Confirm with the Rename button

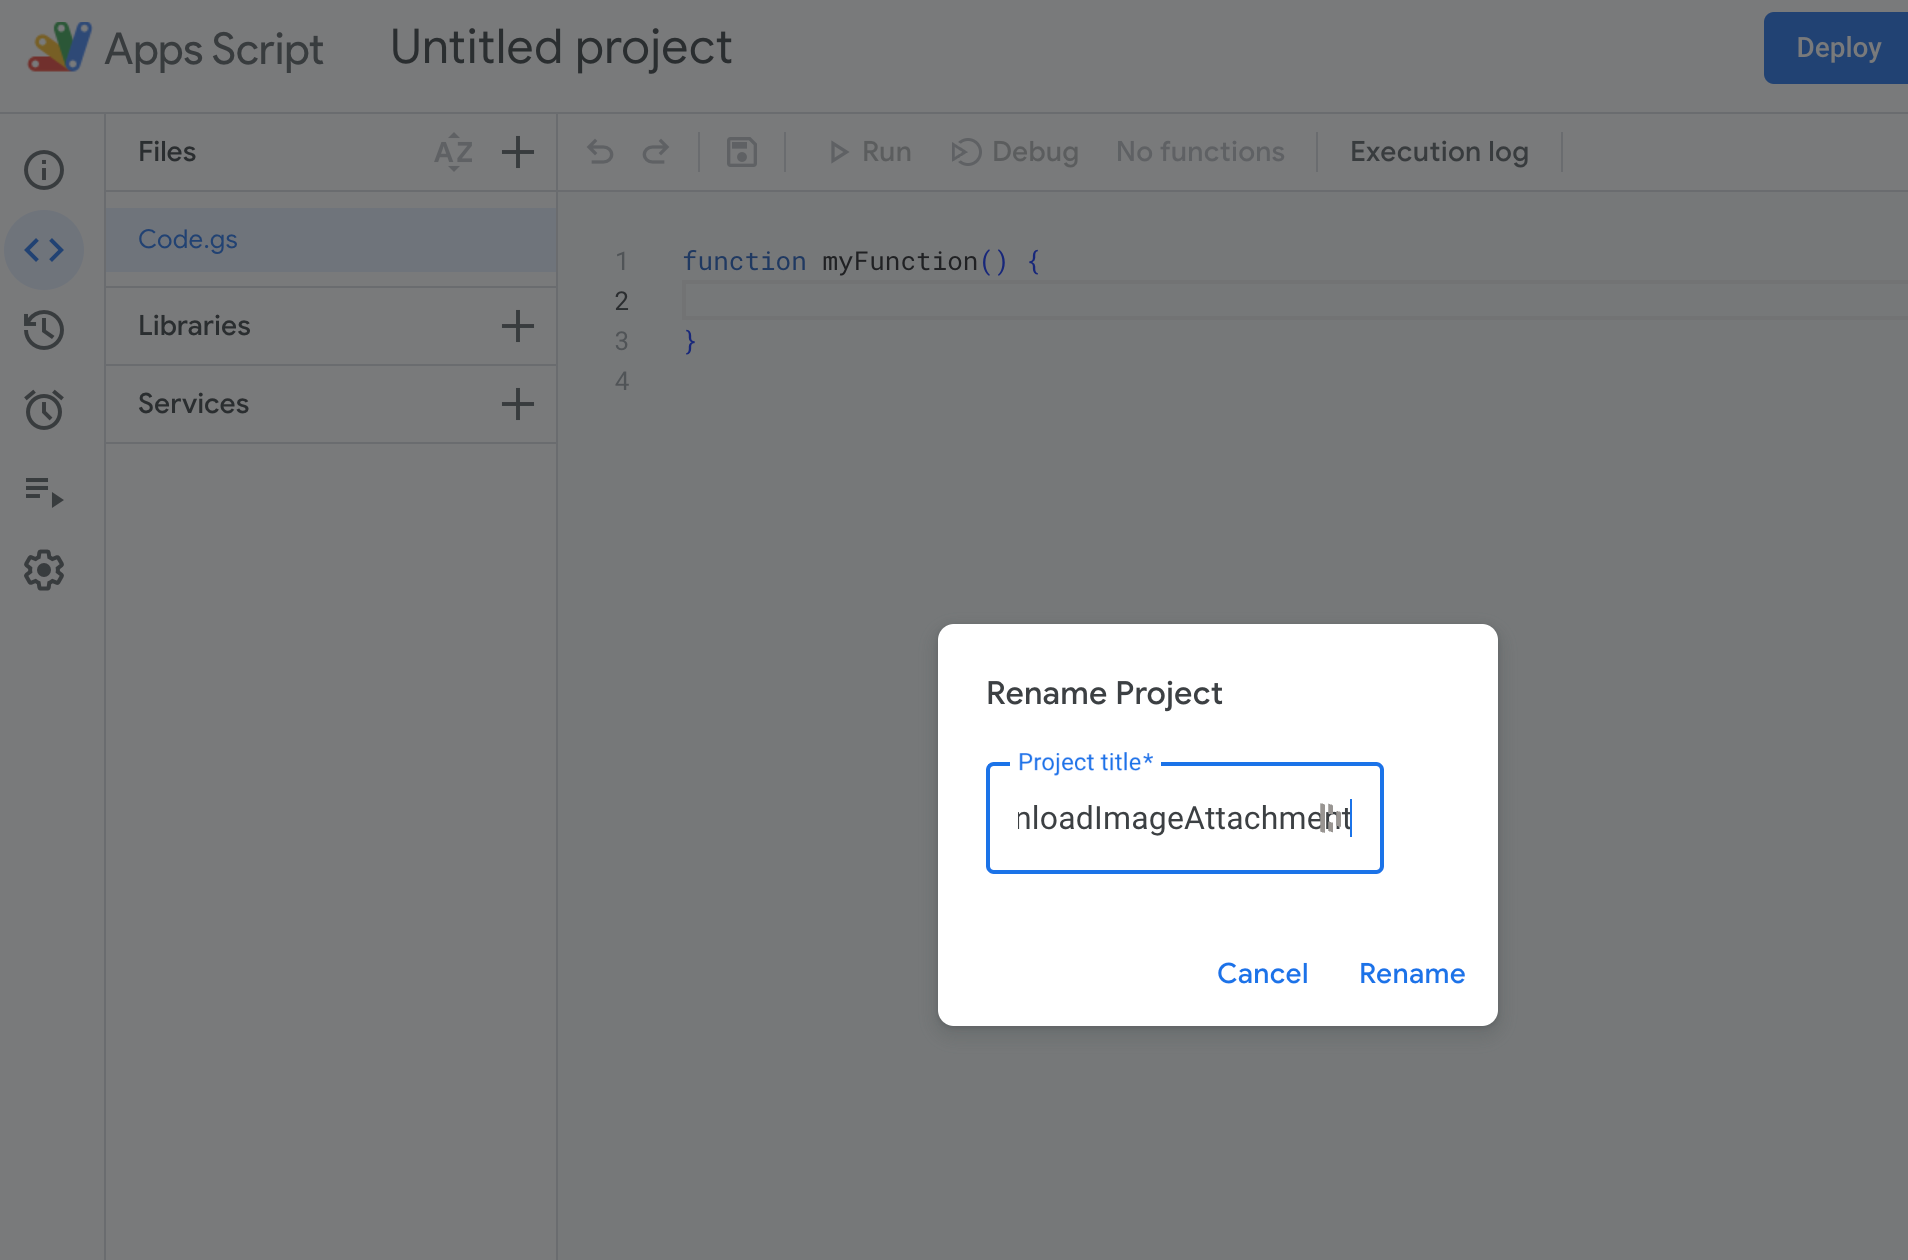click(1411, 973)
